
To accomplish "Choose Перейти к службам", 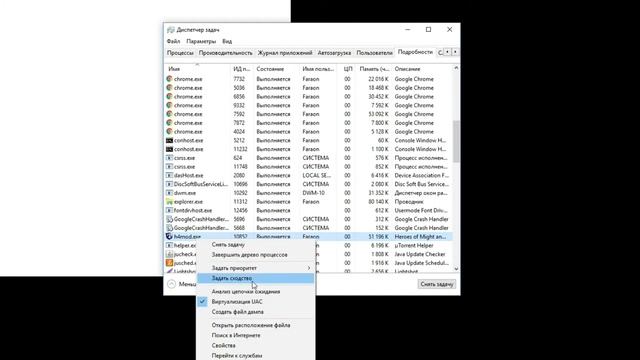I will 237,356.
